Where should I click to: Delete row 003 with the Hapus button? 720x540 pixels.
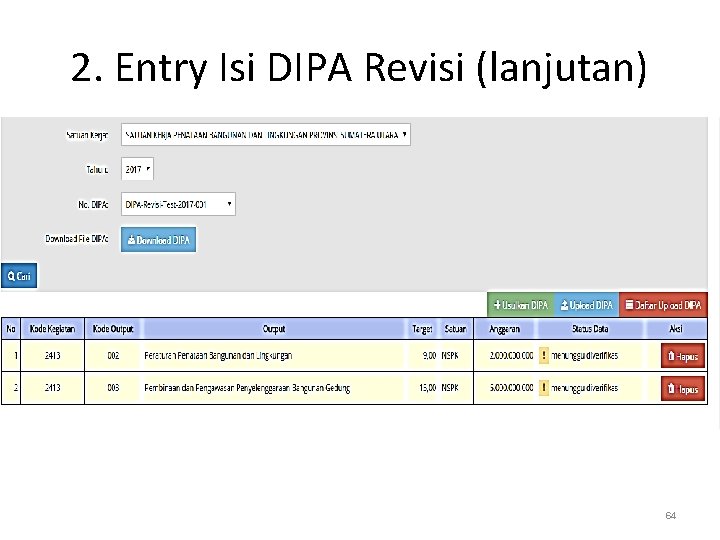683,388
